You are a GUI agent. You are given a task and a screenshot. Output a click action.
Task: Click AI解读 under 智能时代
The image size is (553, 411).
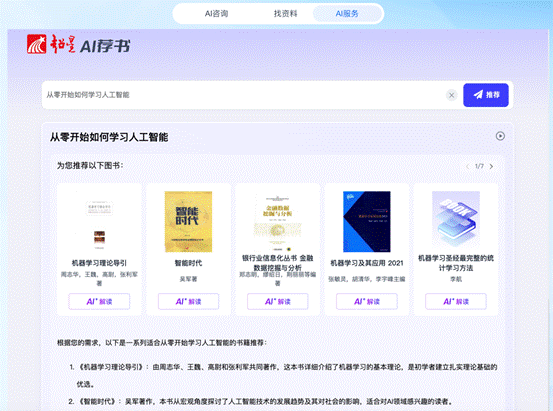(x=188, y=302)
